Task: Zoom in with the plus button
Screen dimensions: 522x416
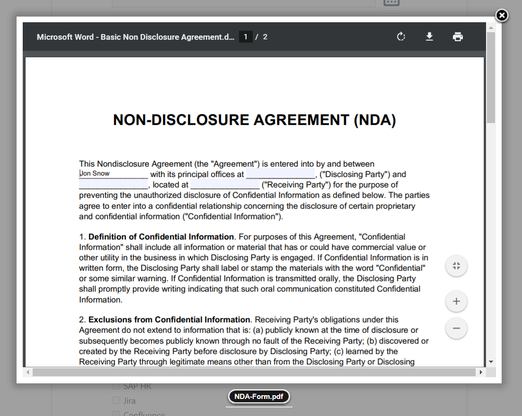Action: (x=456, y=301)
